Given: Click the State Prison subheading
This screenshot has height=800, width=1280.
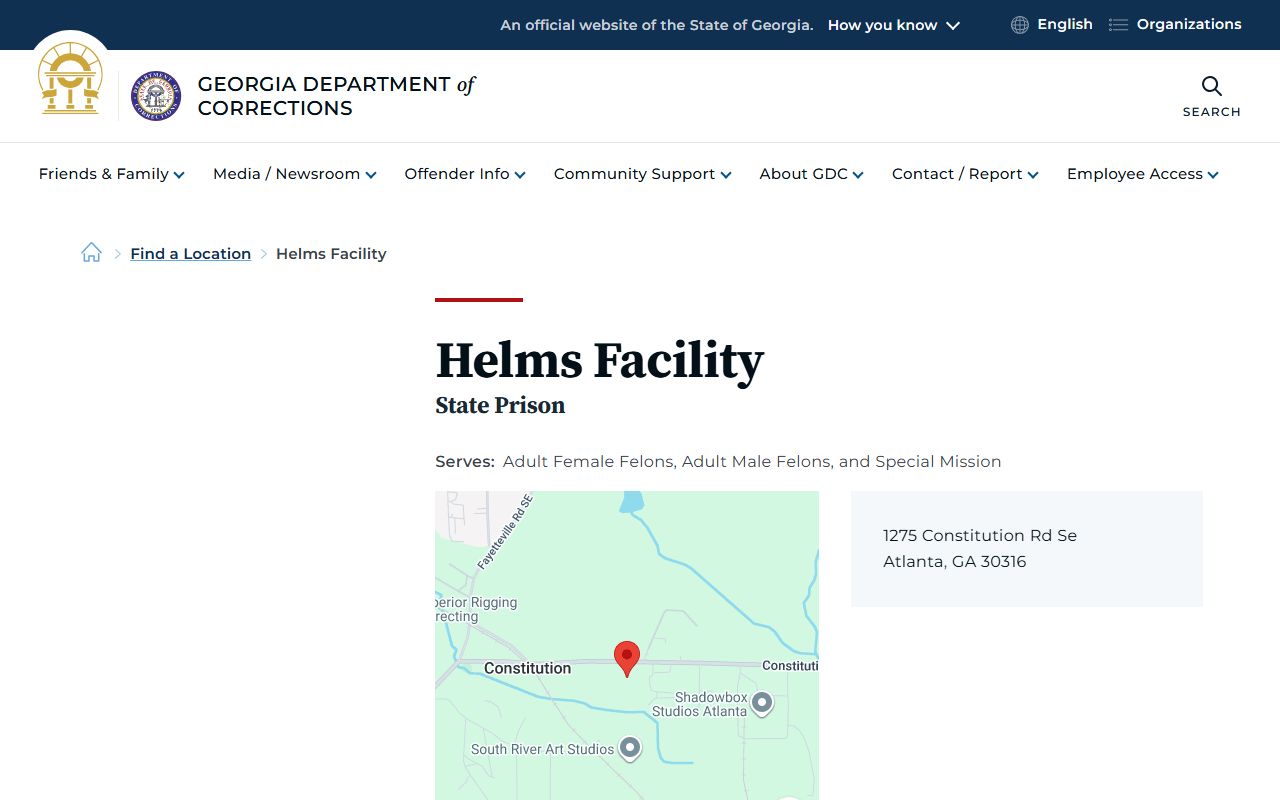Looking at the screenshot, I should click(x=500, y=405).
